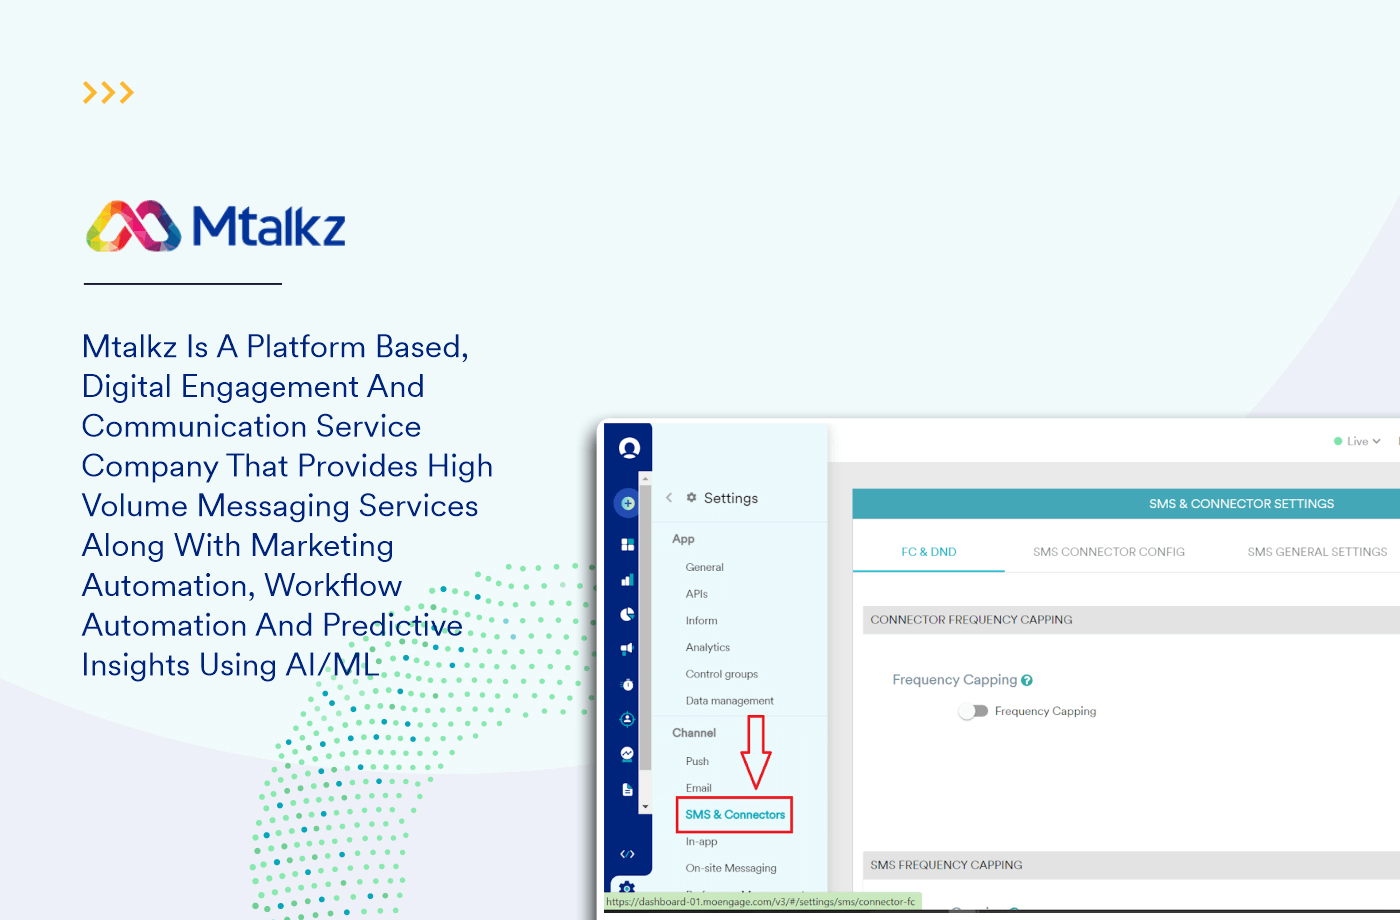Toggle the Frequency Capping switch
Screen dimensions: 1400x920
coord(973,711)
